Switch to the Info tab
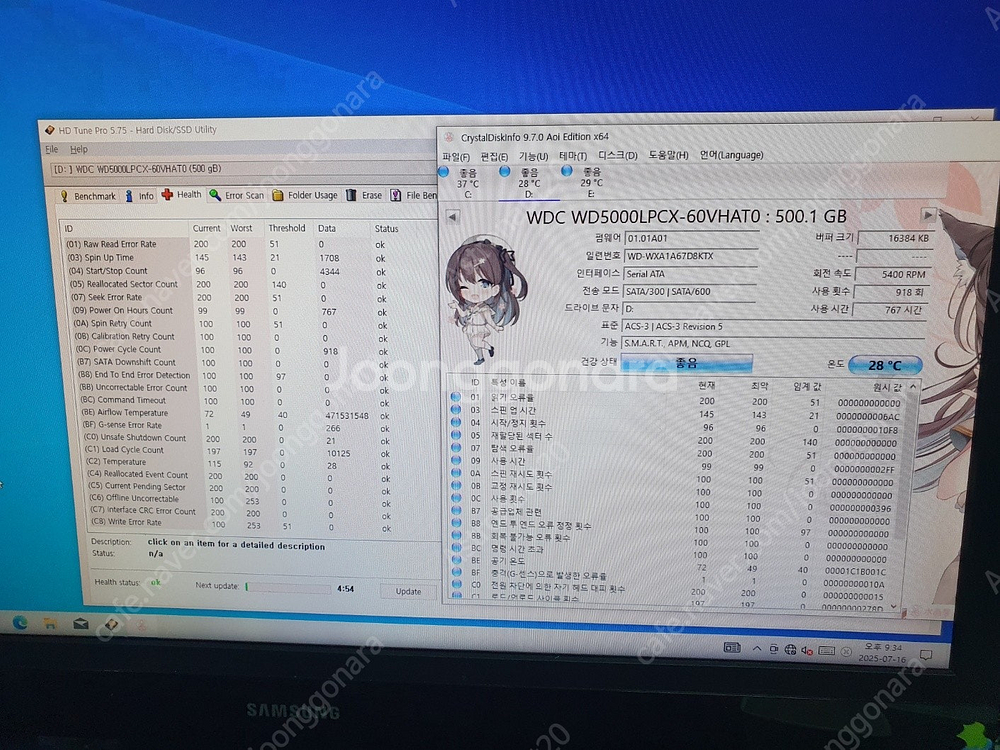This screenshot has height=750, width=1000. pos(140,195)
